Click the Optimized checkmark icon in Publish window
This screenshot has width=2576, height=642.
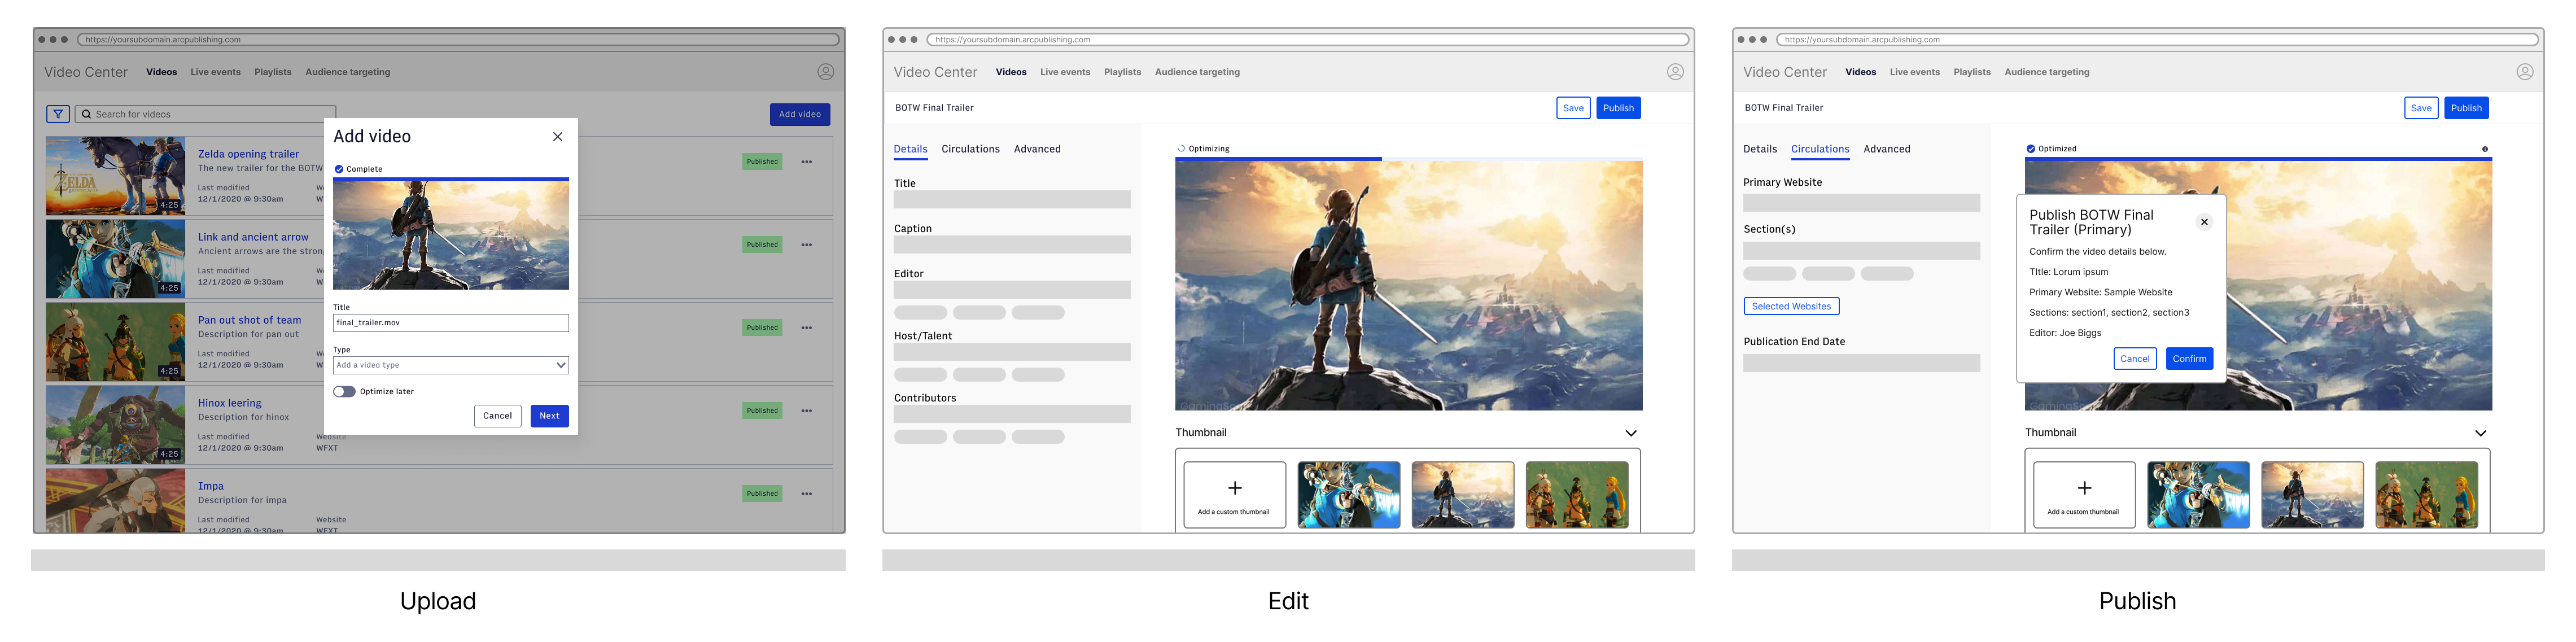pyautogui.click(x=2031, y=149)
